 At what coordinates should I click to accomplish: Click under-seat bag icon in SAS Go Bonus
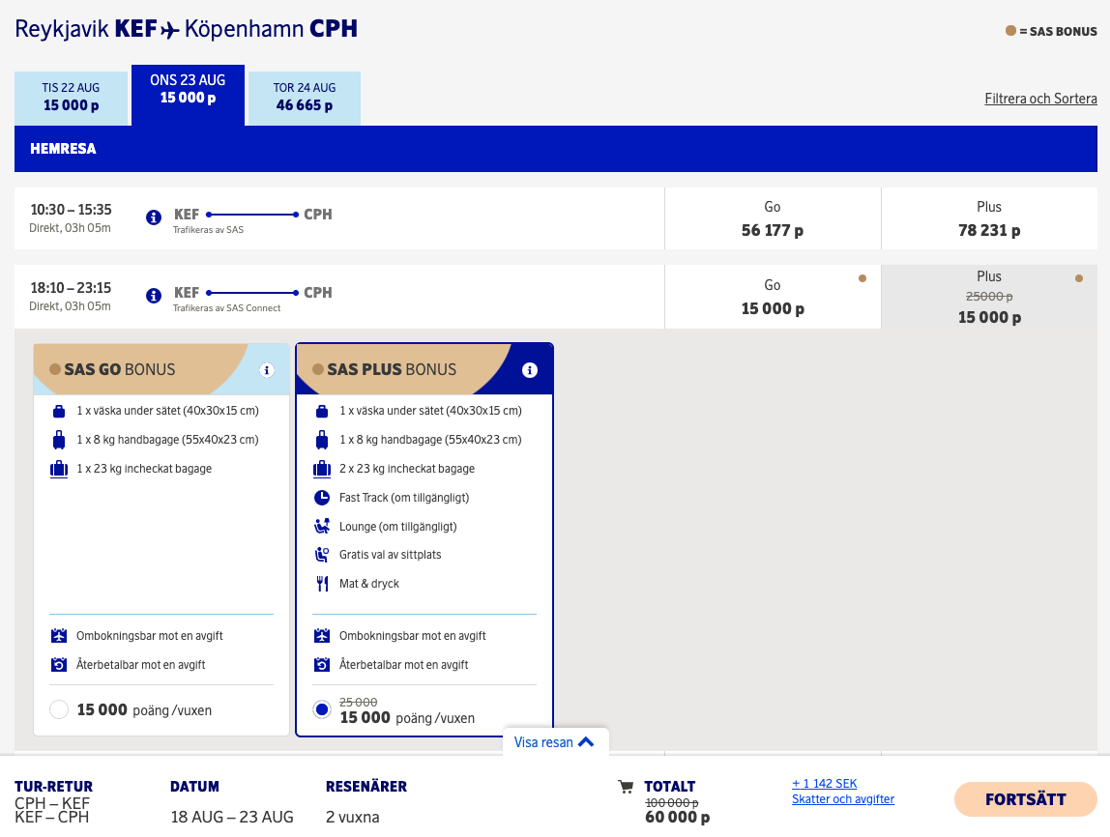click(59, 411)
